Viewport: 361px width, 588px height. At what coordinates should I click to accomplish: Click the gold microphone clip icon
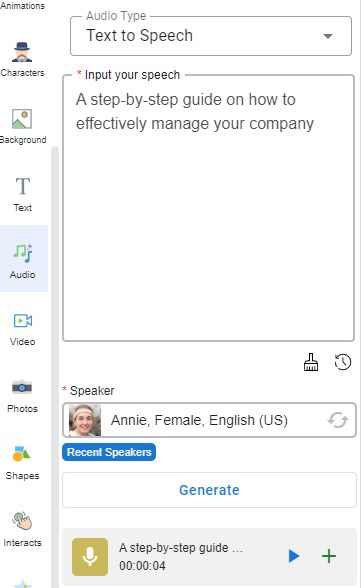pyautogui.click(x=90, y=556)
